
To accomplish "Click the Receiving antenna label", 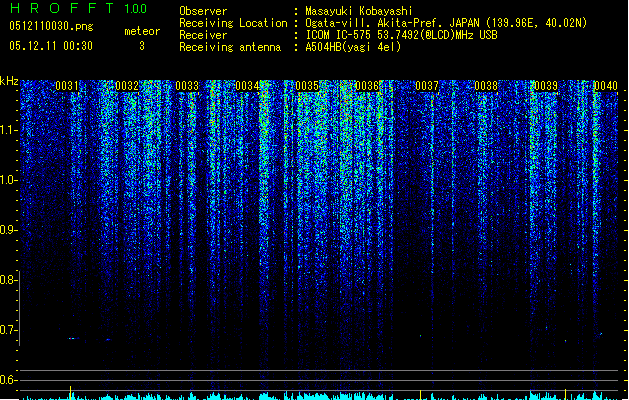I will click(x=230, y=47).
